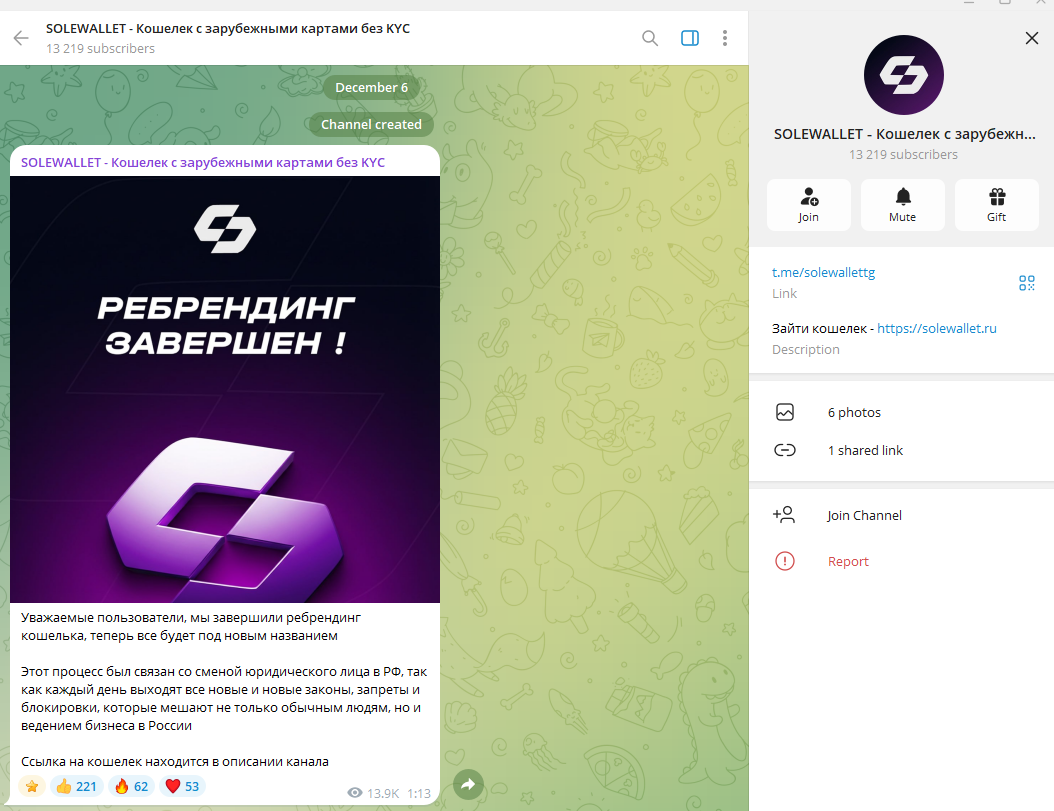Mute channel notifications via bell icon
1054x811 pixels.
point(903,205)
